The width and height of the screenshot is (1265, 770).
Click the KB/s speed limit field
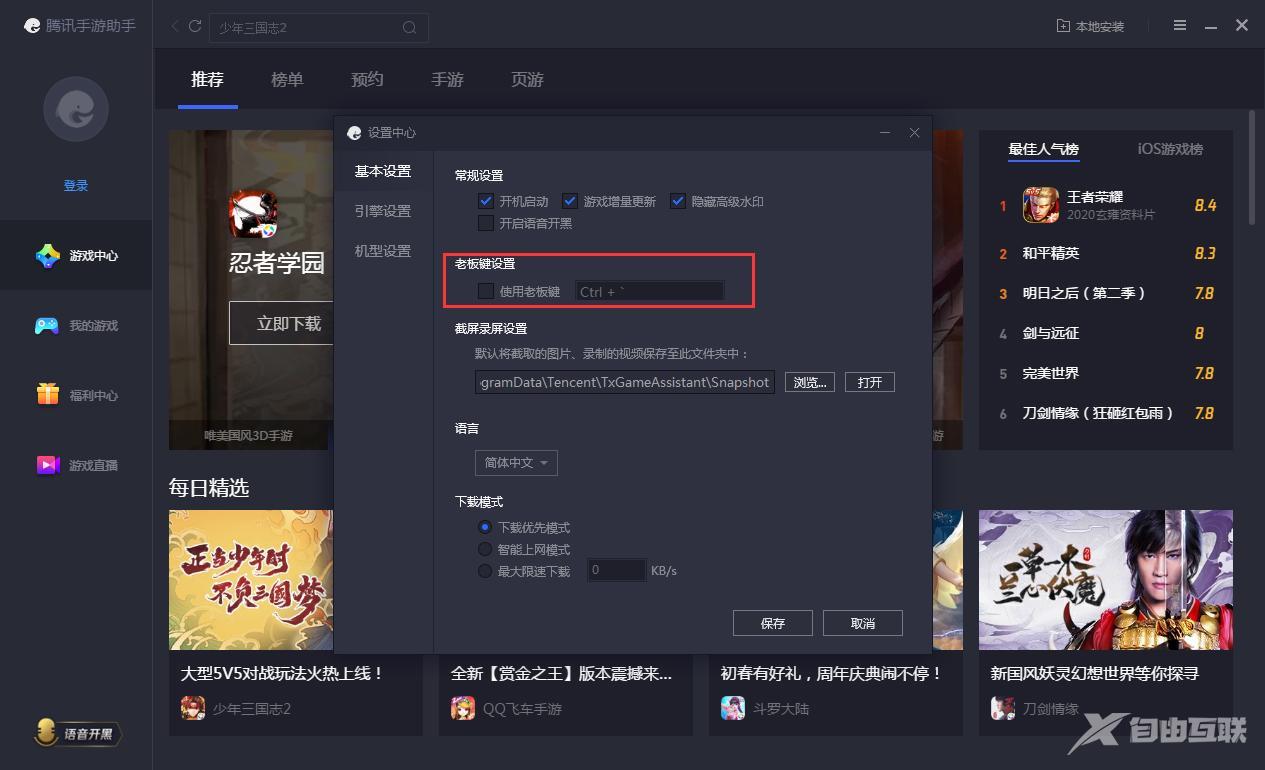click(616, 571)
